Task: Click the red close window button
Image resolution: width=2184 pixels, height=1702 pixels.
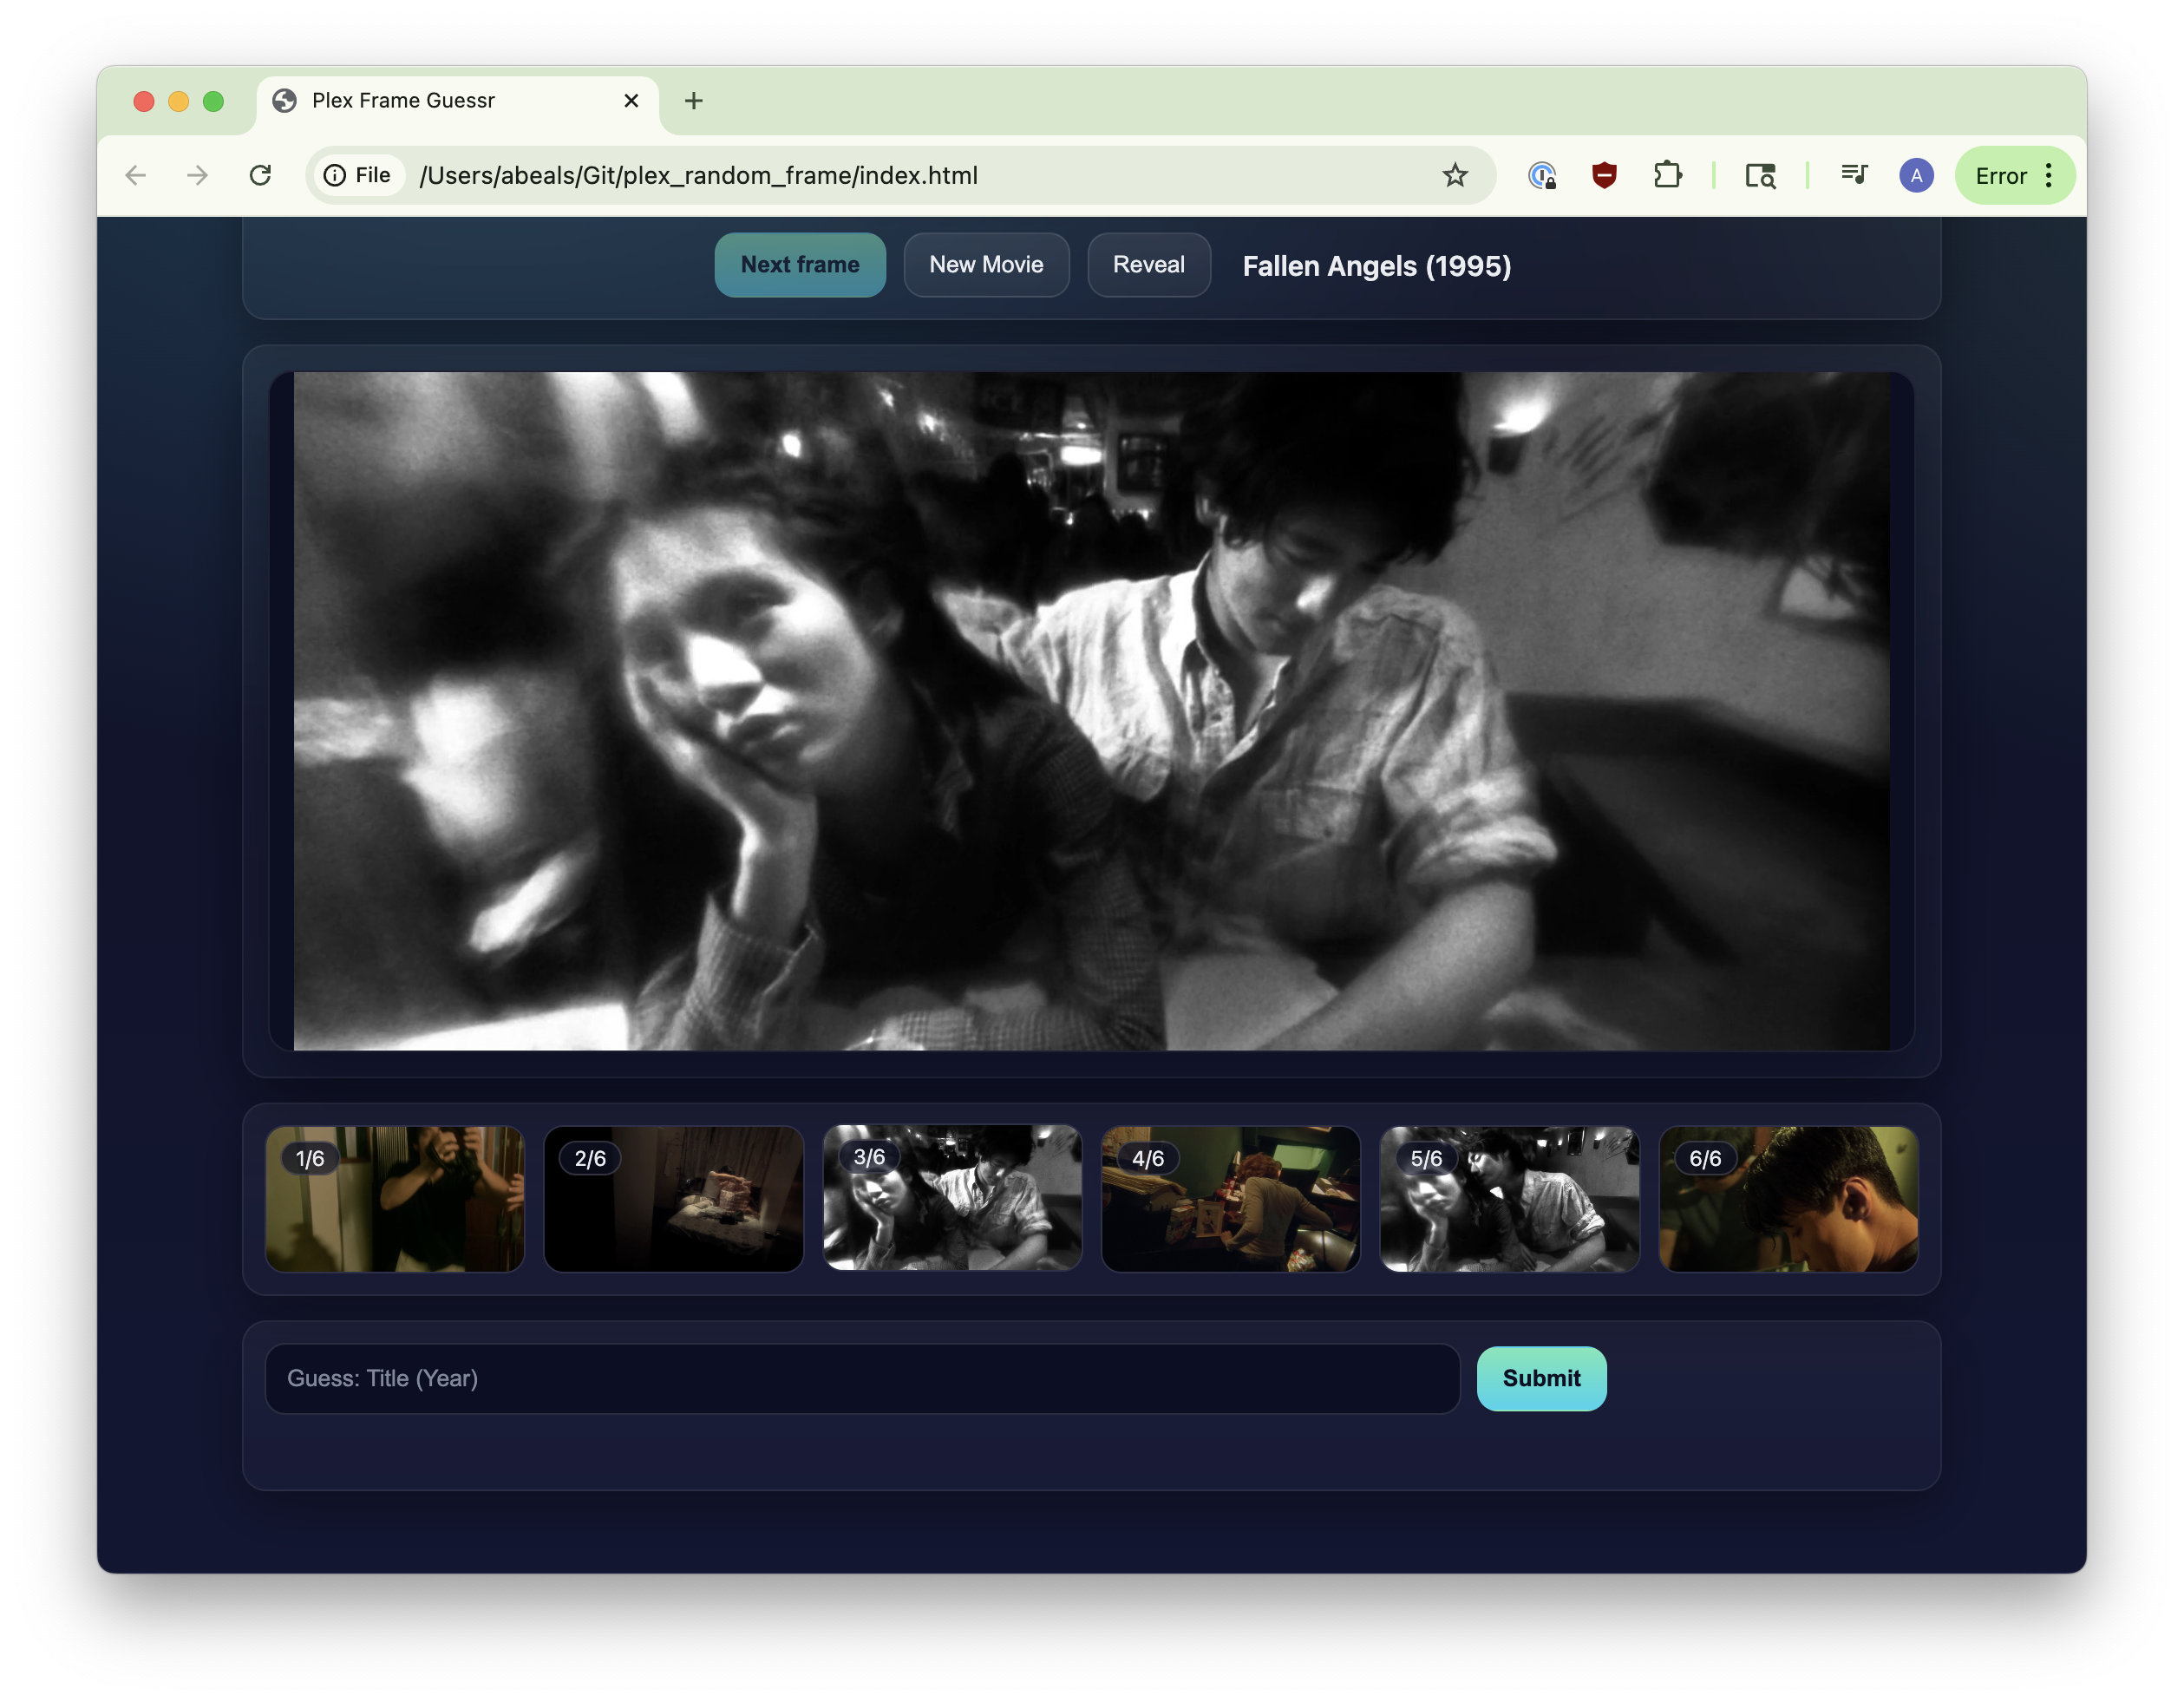Action: click(x=144, y=101)
